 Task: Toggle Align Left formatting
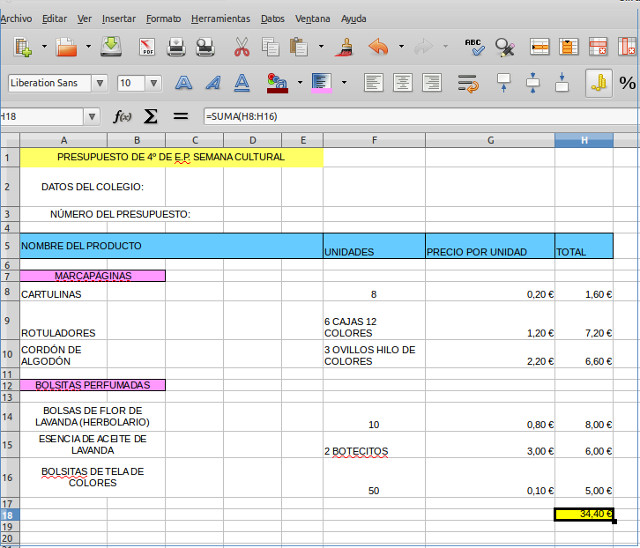tap(373, 84)
